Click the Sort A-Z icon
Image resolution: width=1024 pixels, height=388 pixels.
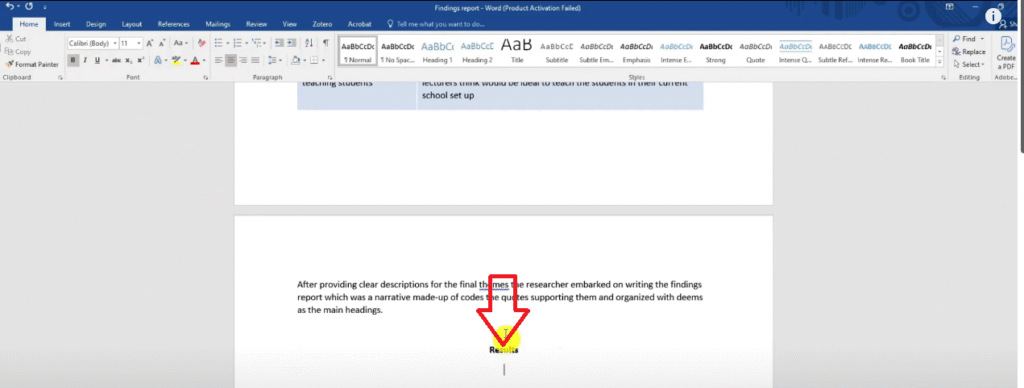(310, 43)
